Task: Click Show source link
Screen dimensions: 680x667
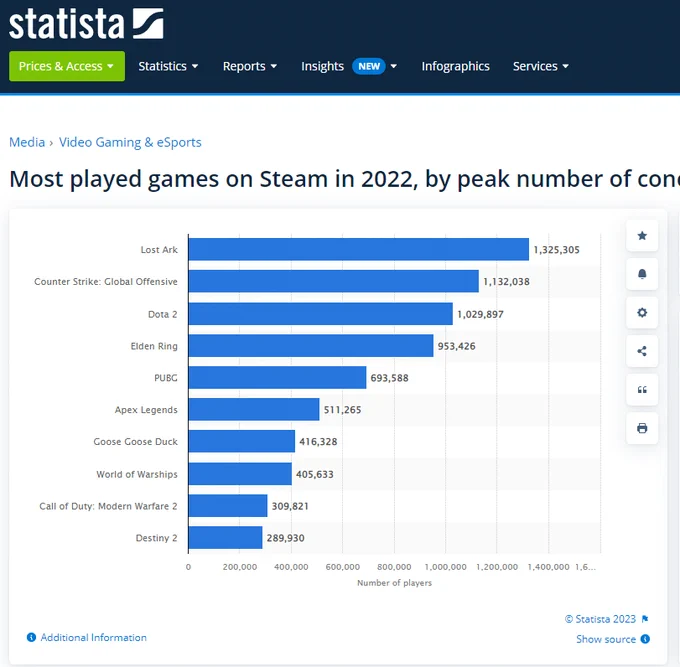Action: click(x=606, y=639)
